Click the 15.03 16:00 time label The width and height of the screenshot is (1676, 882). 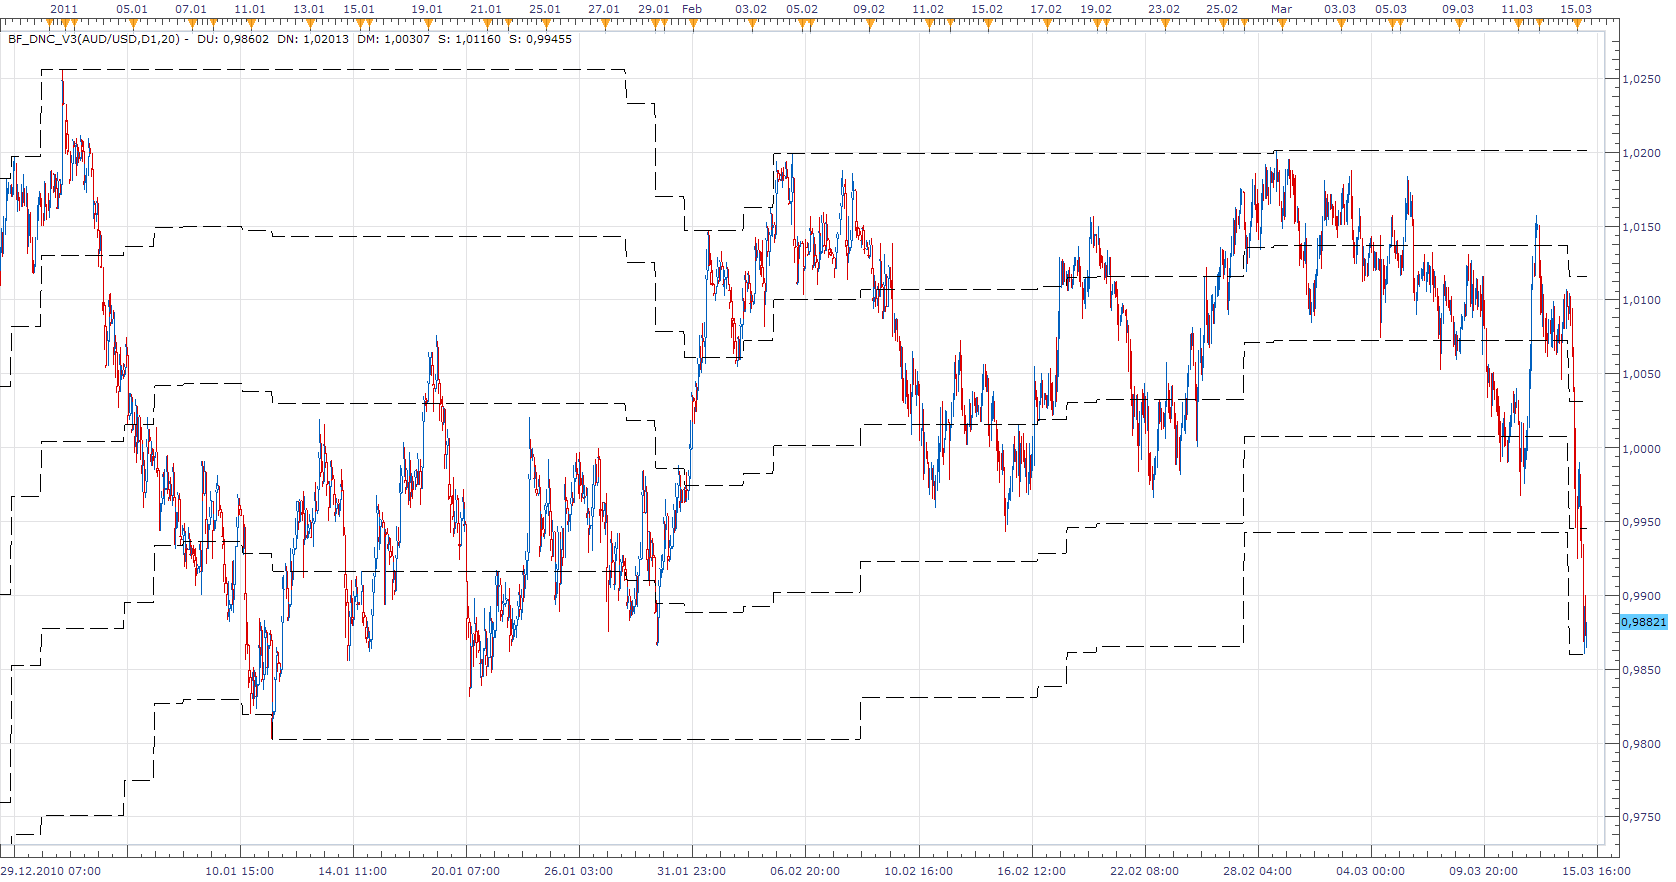pos(1596,871)
